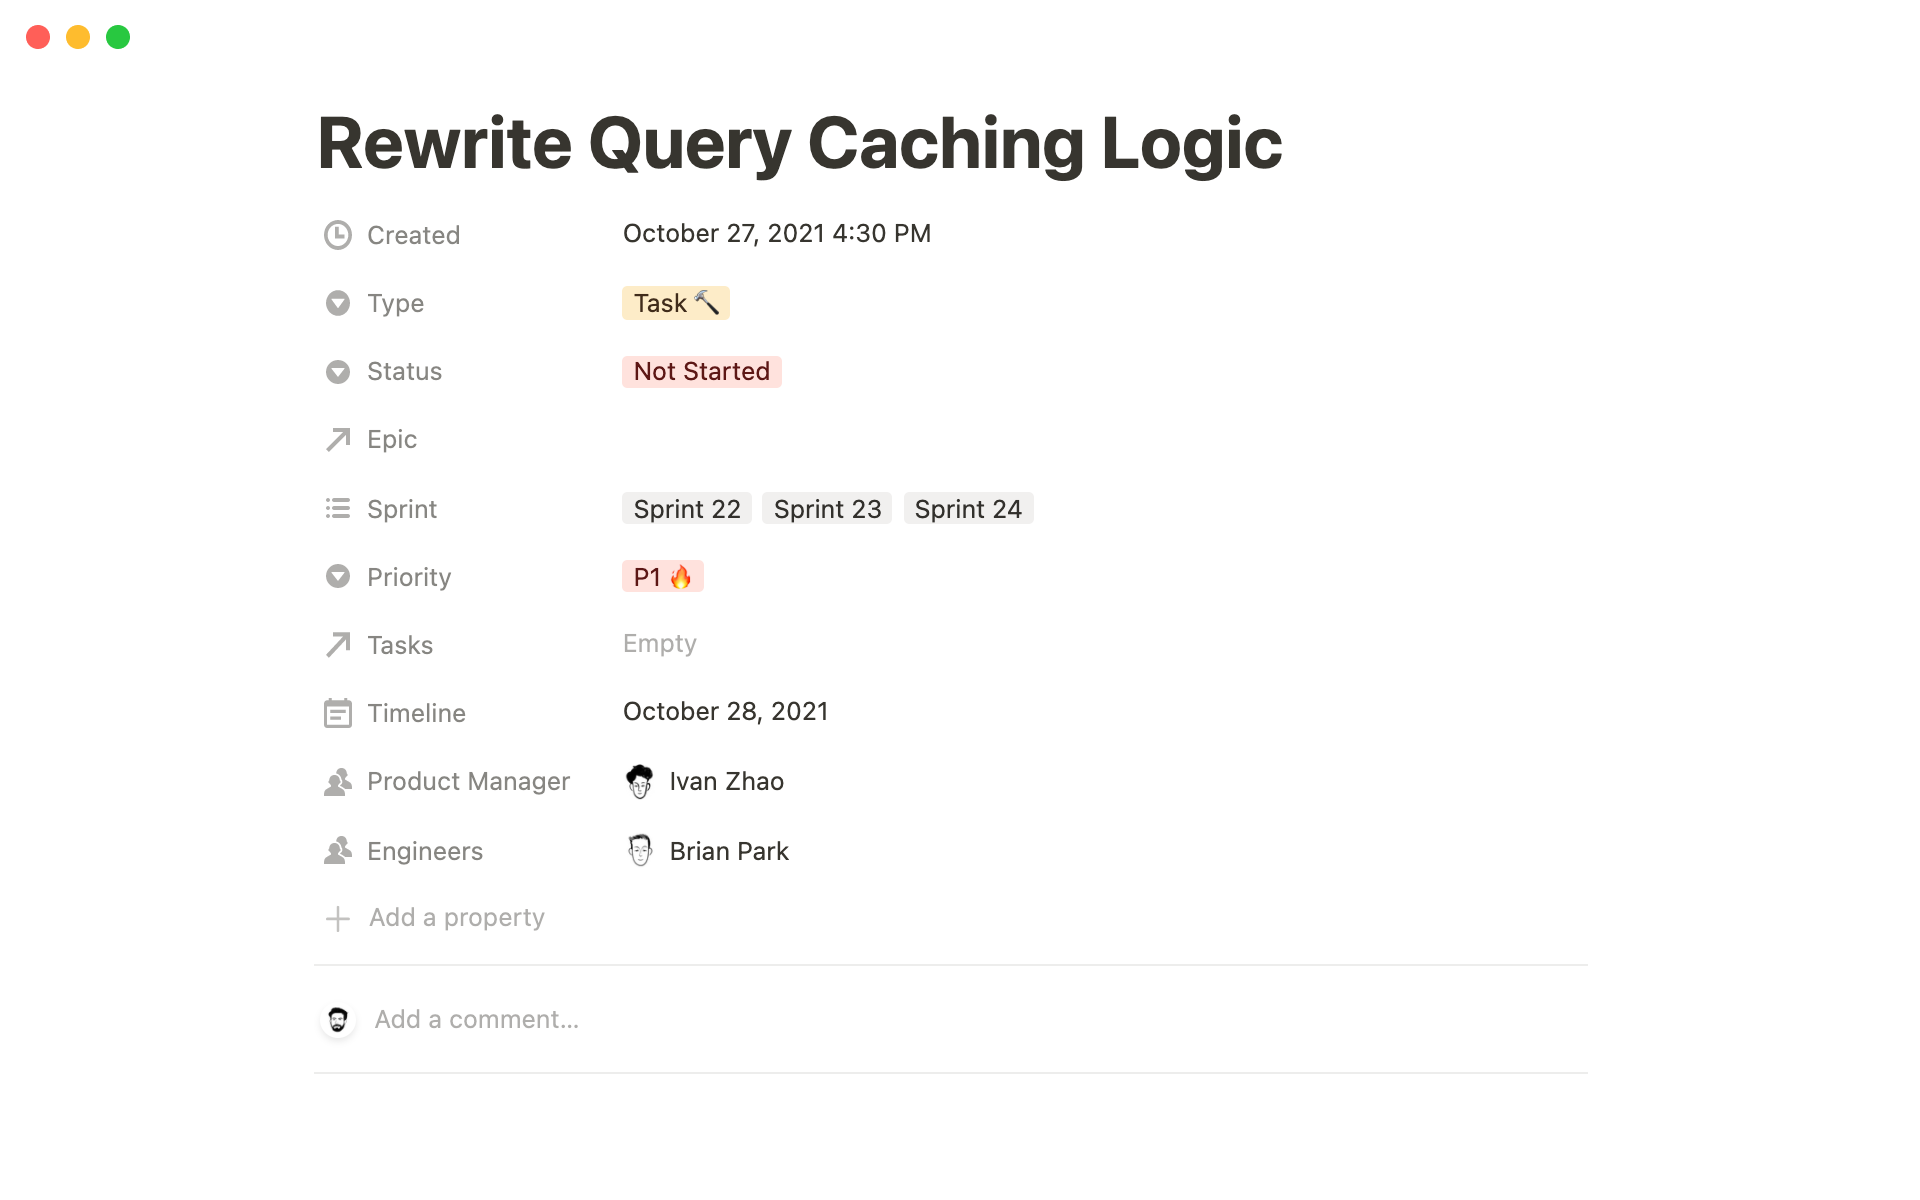Click Ivan Zhao's avatar

click(640, 781)
